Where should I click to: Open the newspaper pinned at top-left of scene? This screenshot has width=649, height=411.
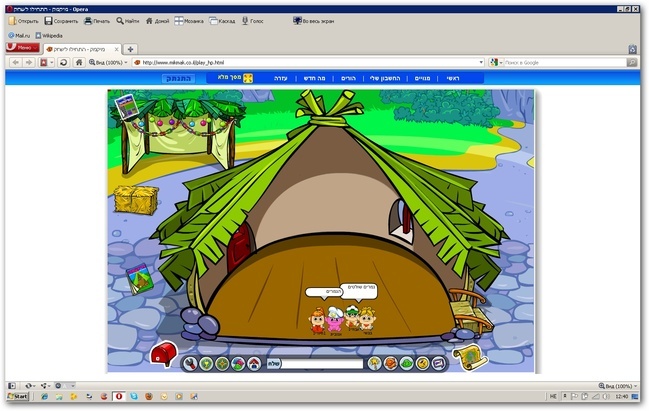127,107
